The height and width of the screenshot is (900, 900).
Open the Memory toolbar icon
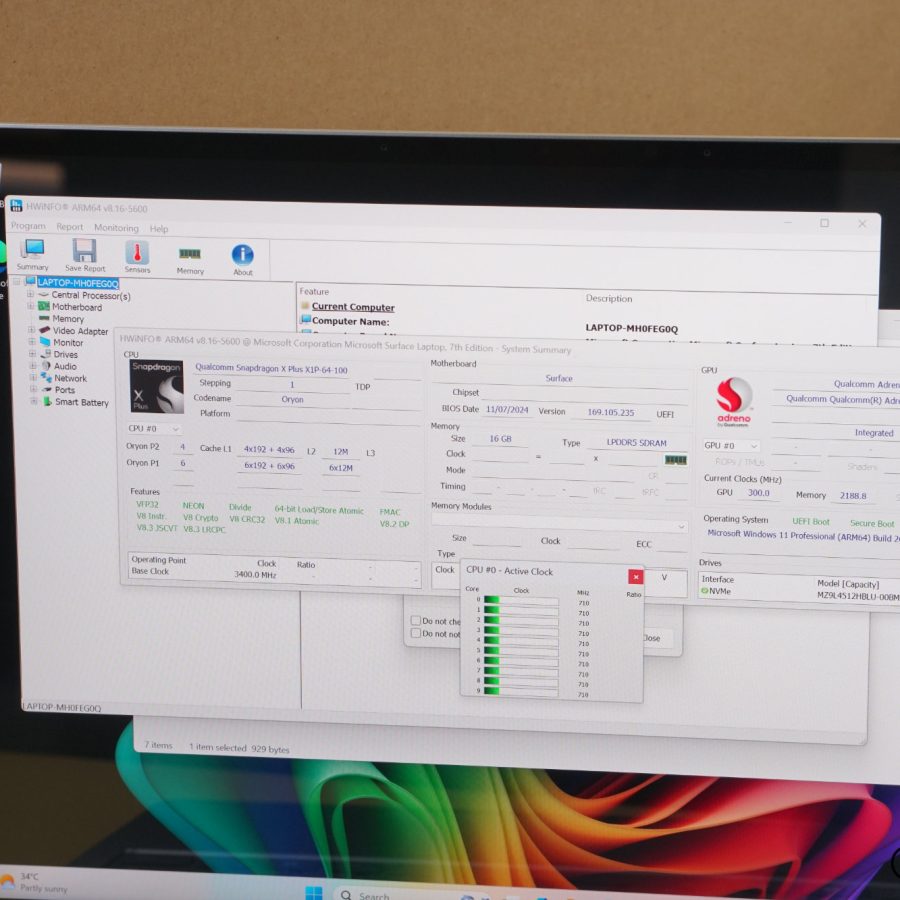tap(190, 259)
